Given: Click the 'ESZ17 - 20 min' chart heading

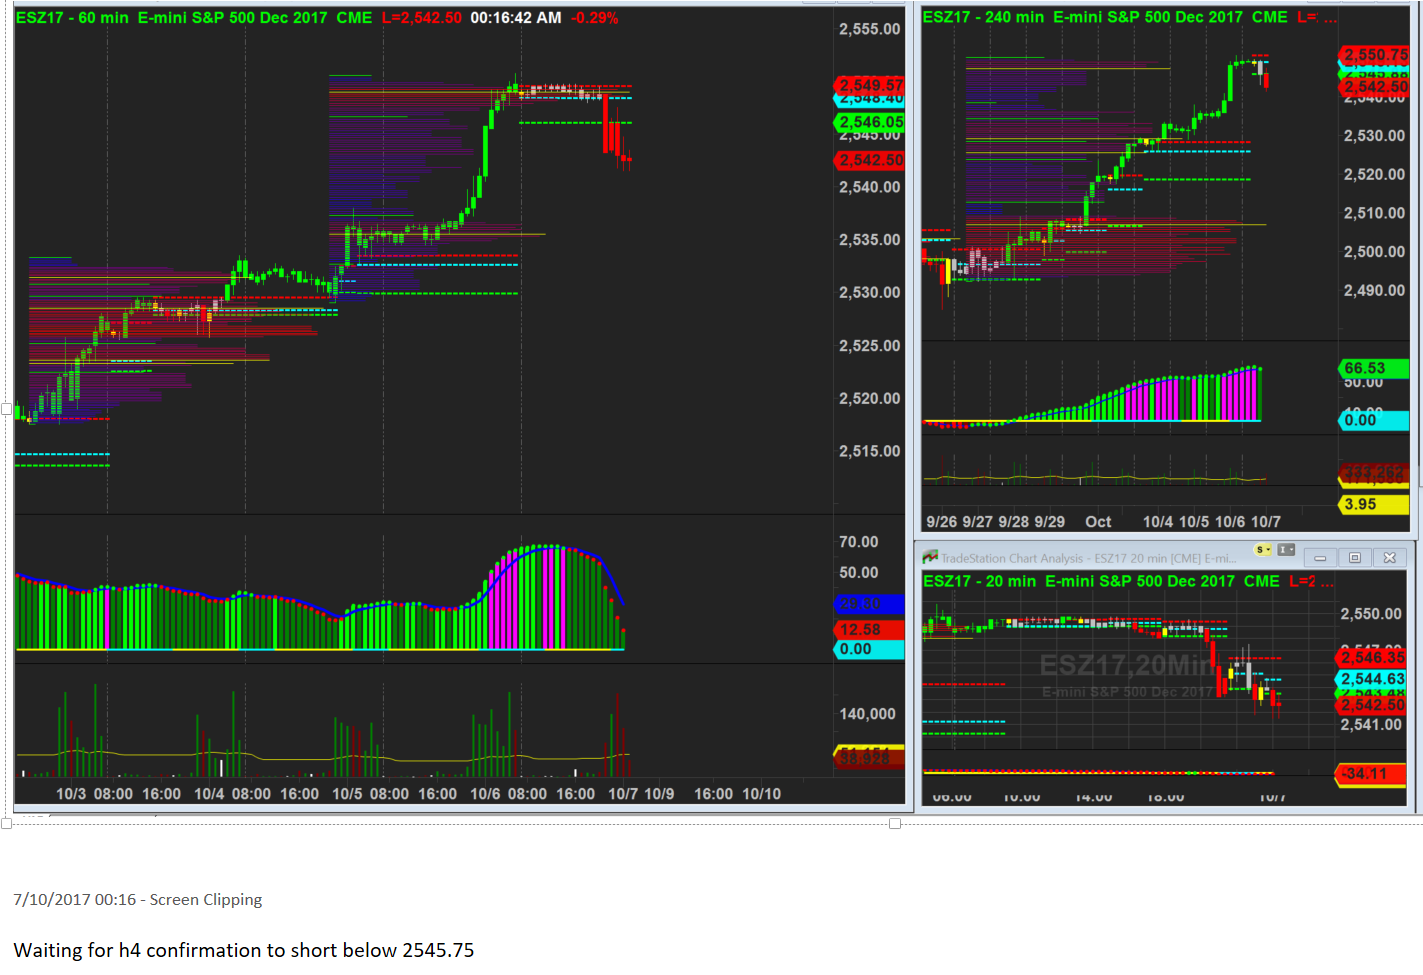Looking at the screenshot, I should [x=979, y=581].
